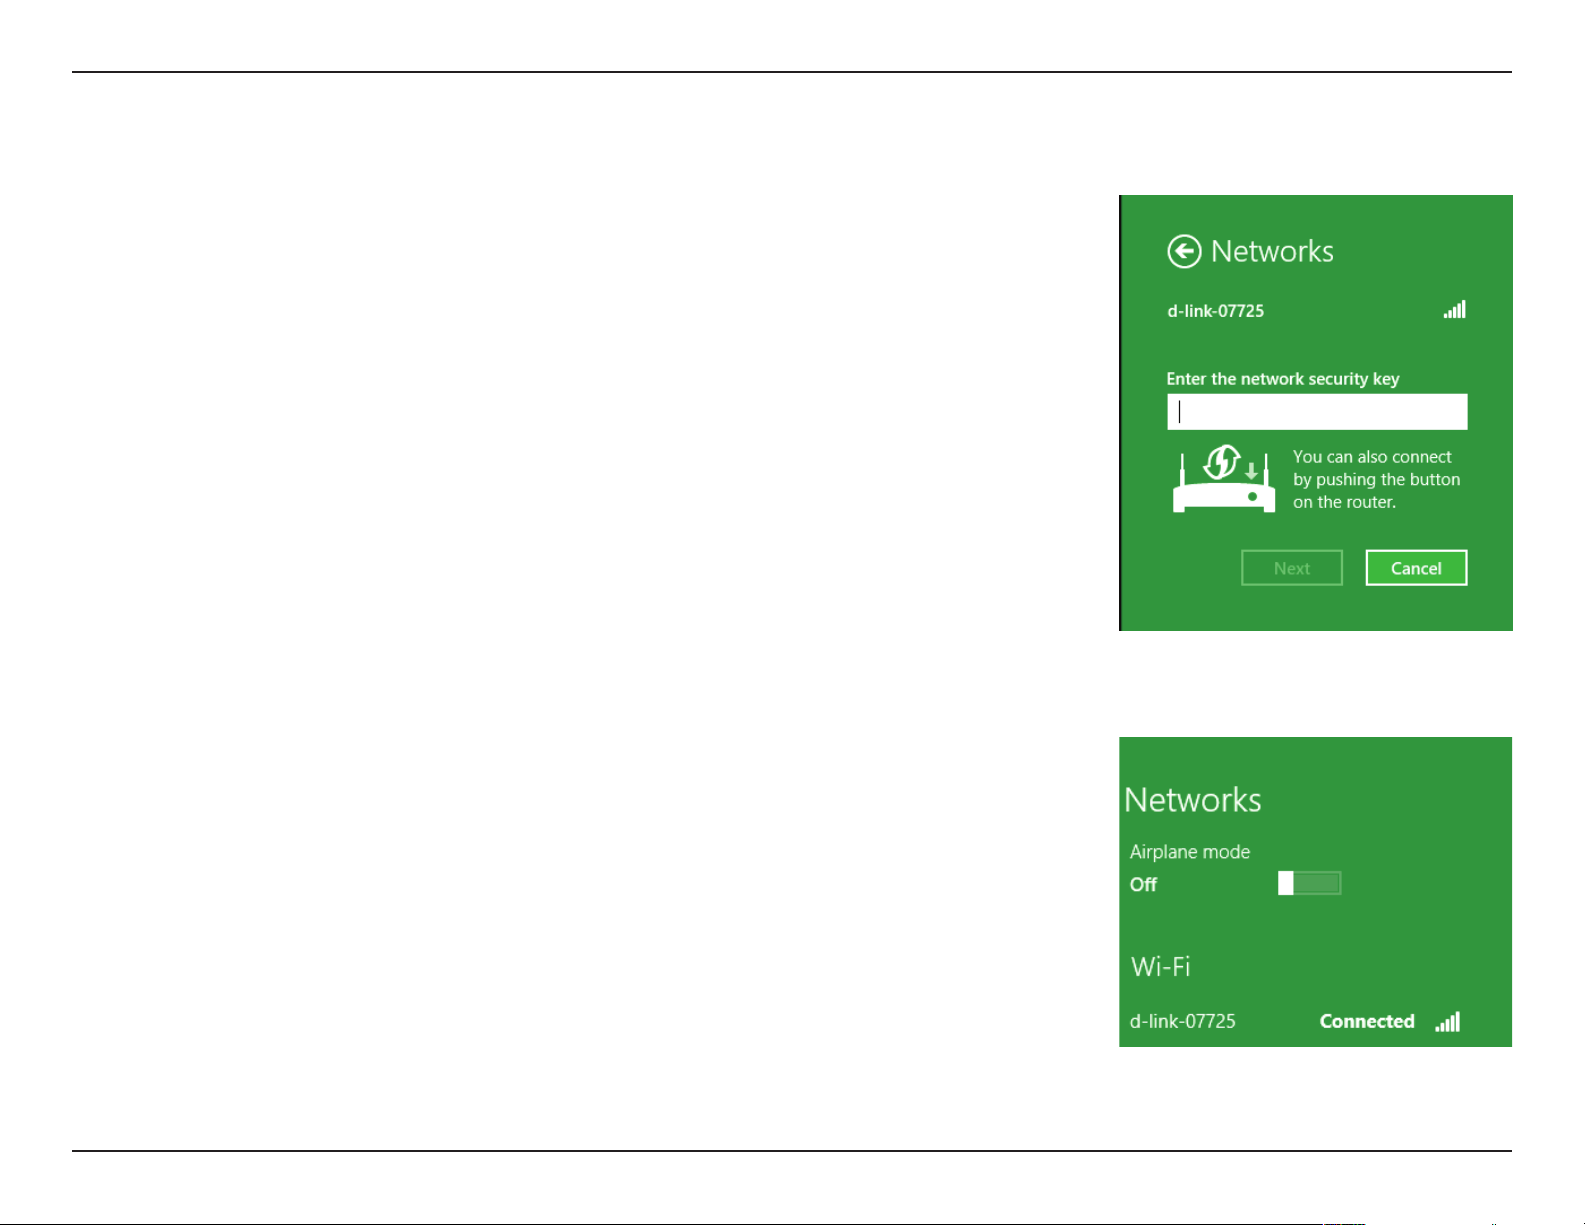Viewport: 1585px width, 1225px height.
Task: Click signal bars icon next to d-link-07725
Action: coord(1455,309)
